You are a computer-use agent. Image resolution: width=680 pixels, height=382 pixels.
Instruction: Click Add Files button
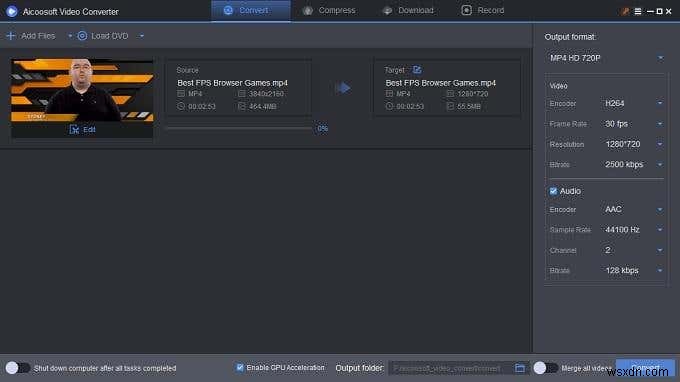pyautogui.click(x=31, y=36)
